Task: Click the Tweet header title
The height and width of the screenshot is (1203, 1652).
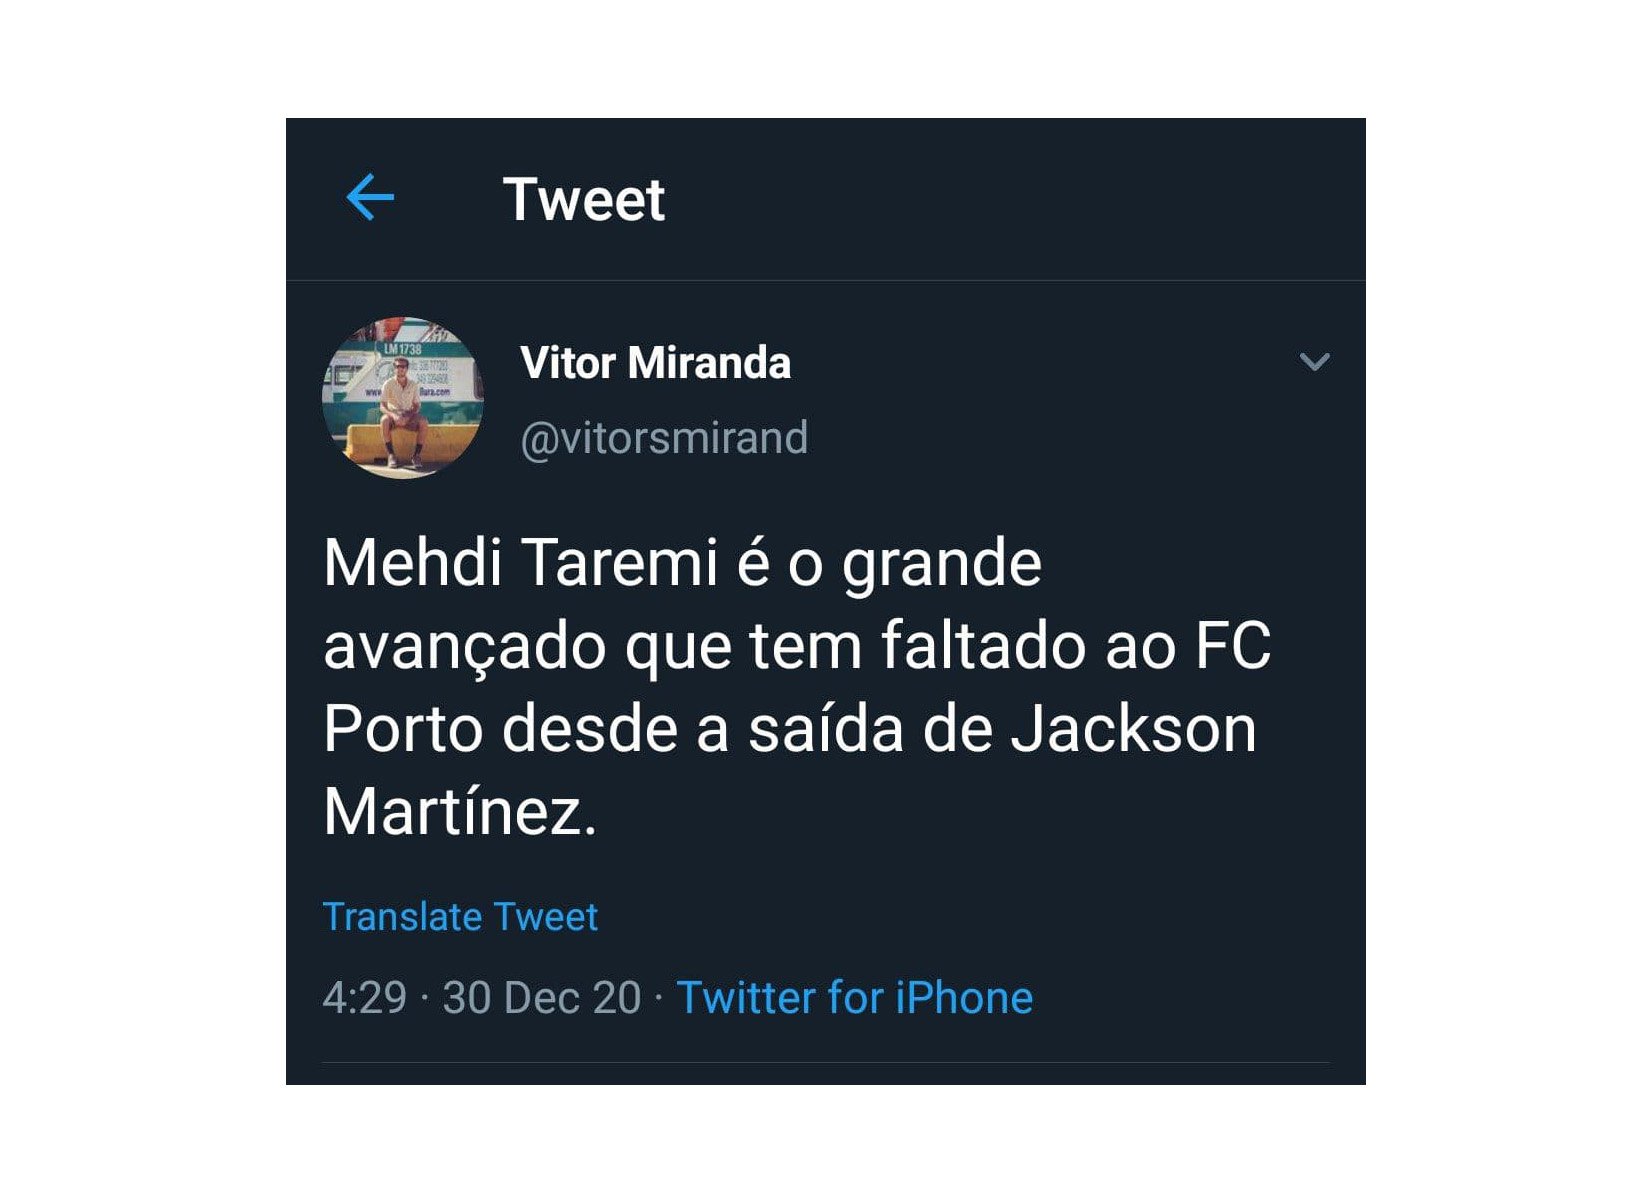Action: coord(583,199)
